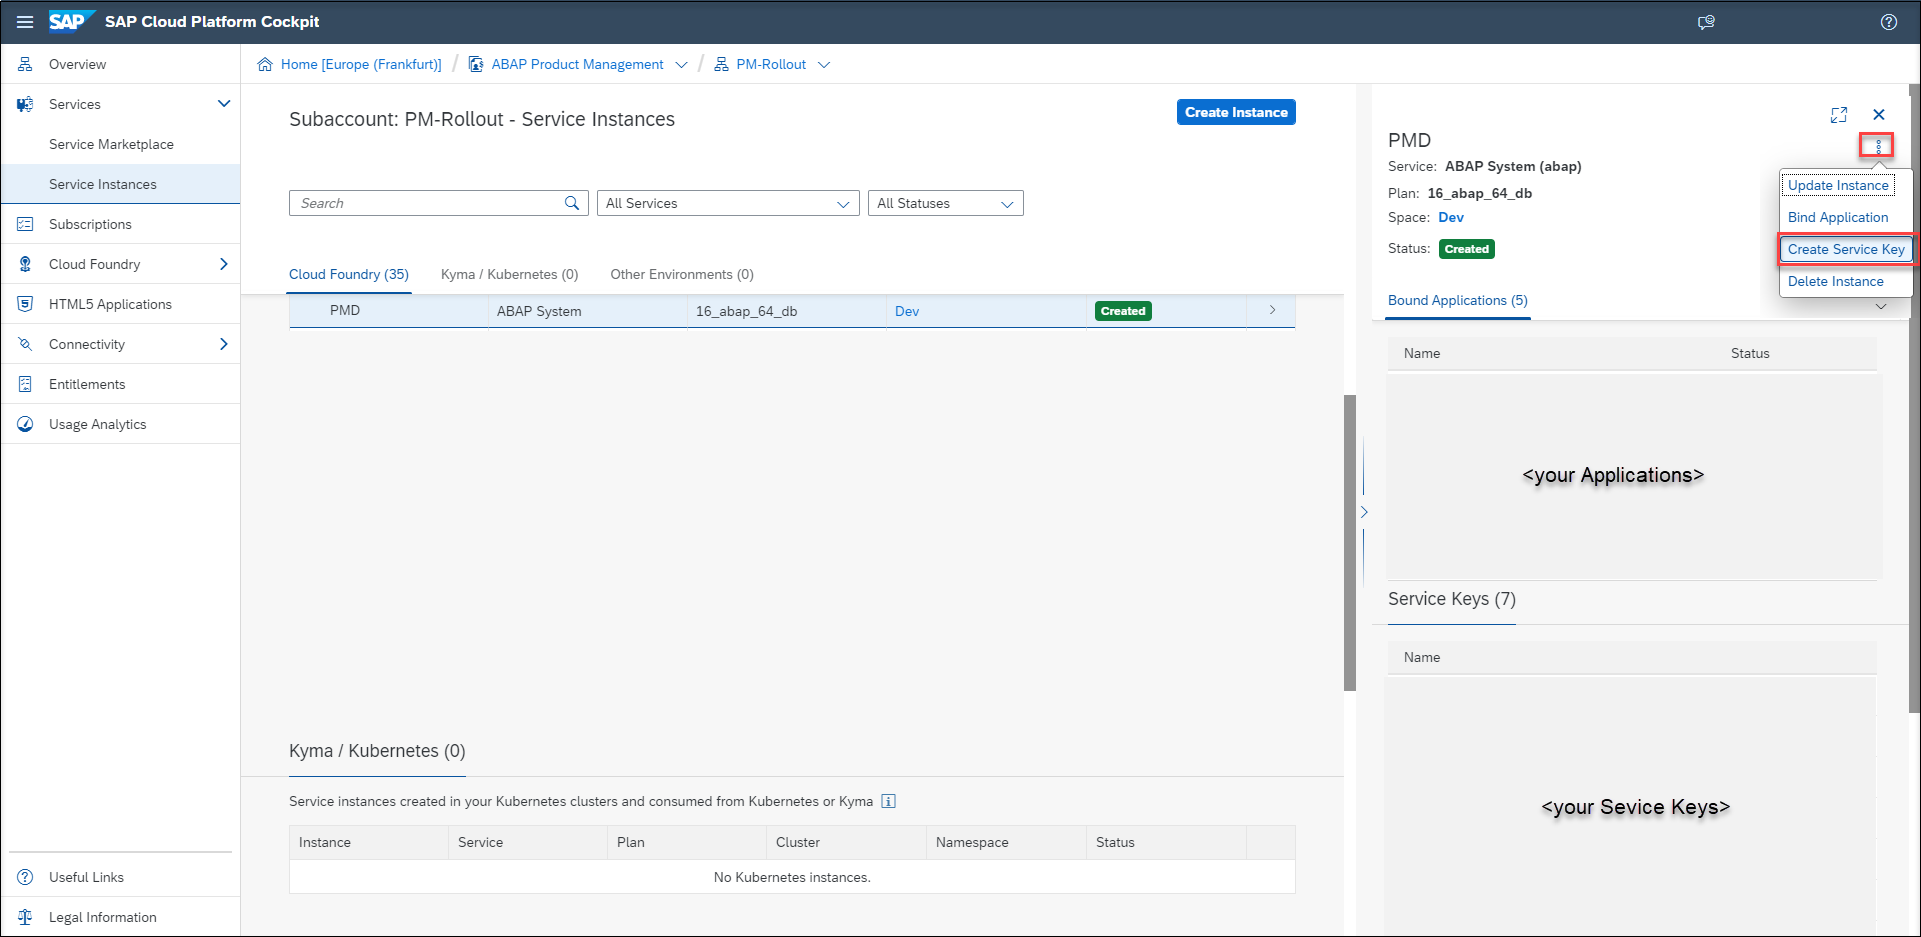1921x937 pixels.
Task: Click the Cluster column header
Action: point(846,842)
